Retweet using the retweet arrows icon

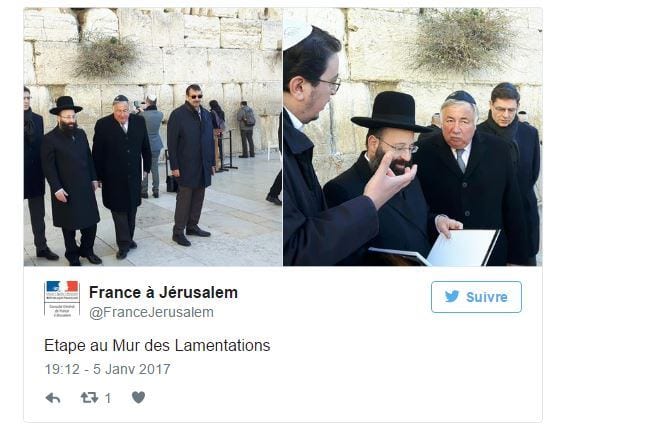click(89, 398)
